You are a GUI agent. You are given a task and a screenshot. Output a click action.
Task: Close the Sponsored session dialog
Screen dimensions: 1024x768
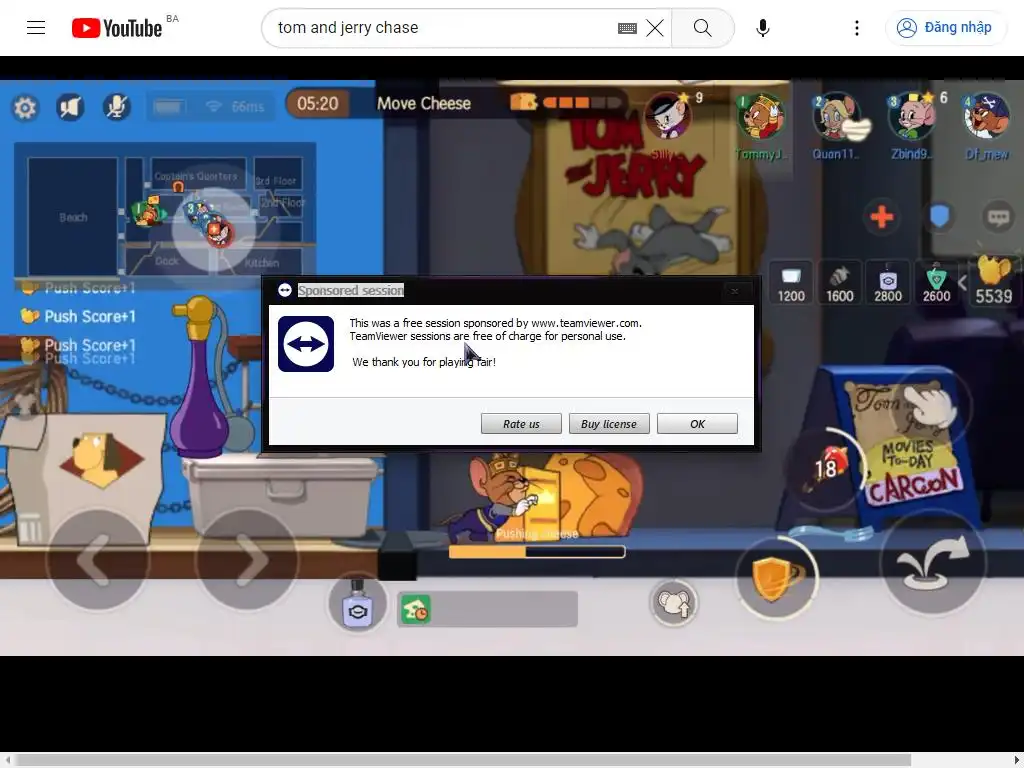(x=735, y=291)
